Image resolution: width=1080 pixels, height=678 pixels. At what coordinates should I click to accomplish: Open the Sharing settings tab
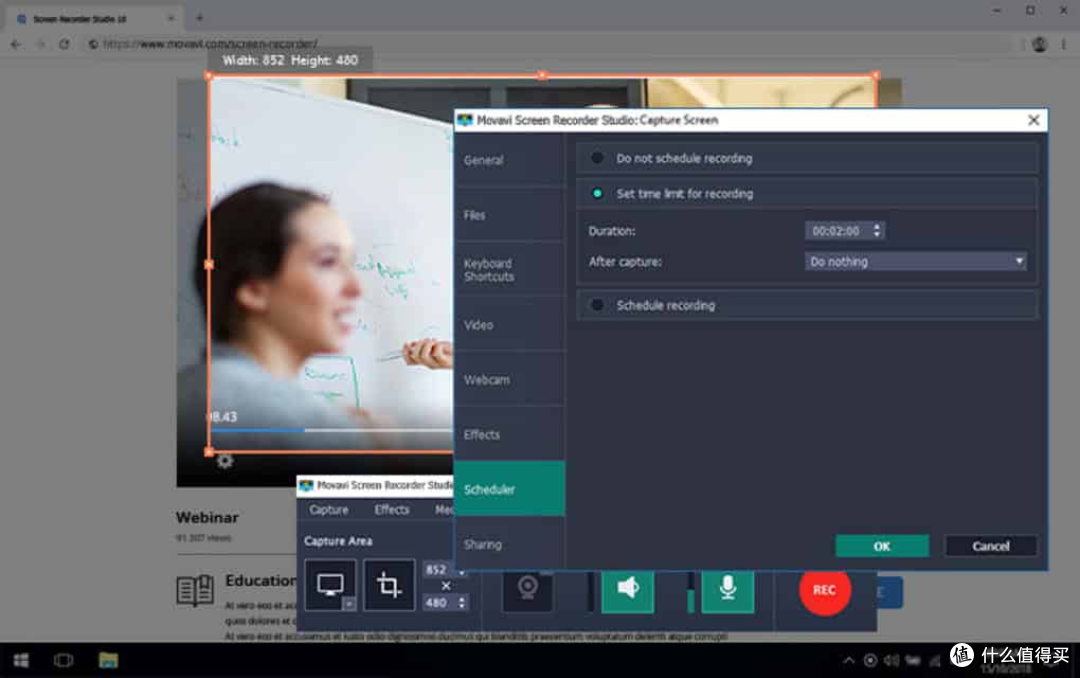pos(510,544)
